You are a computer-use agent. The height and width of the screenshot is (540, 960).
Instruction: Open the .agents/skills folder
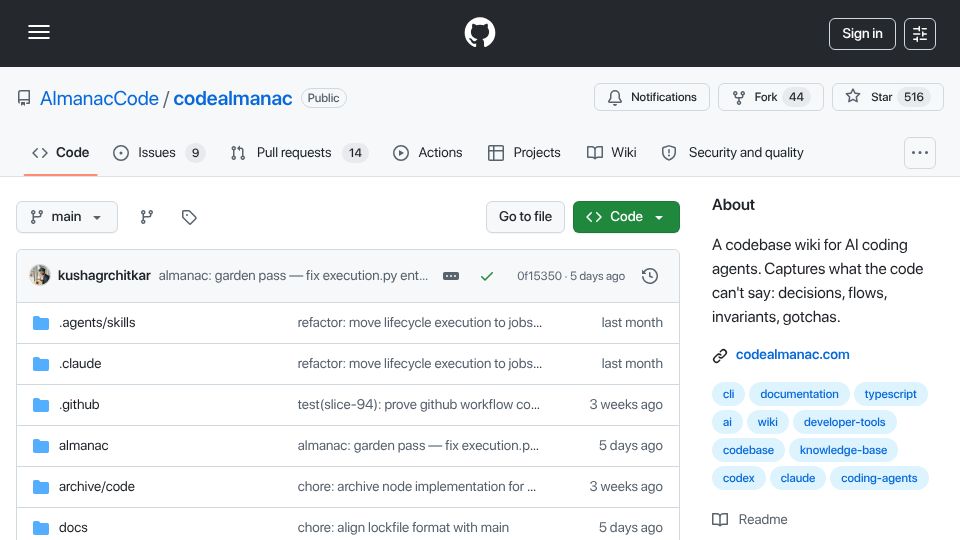tap(97, 323)
